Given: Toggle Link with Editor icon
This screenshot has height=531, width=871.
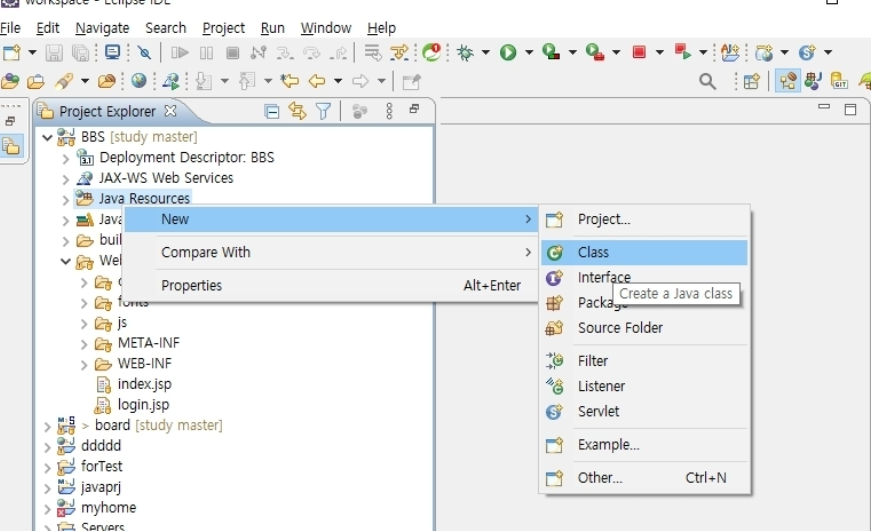Looking at the screenshot, I should 297,112.
